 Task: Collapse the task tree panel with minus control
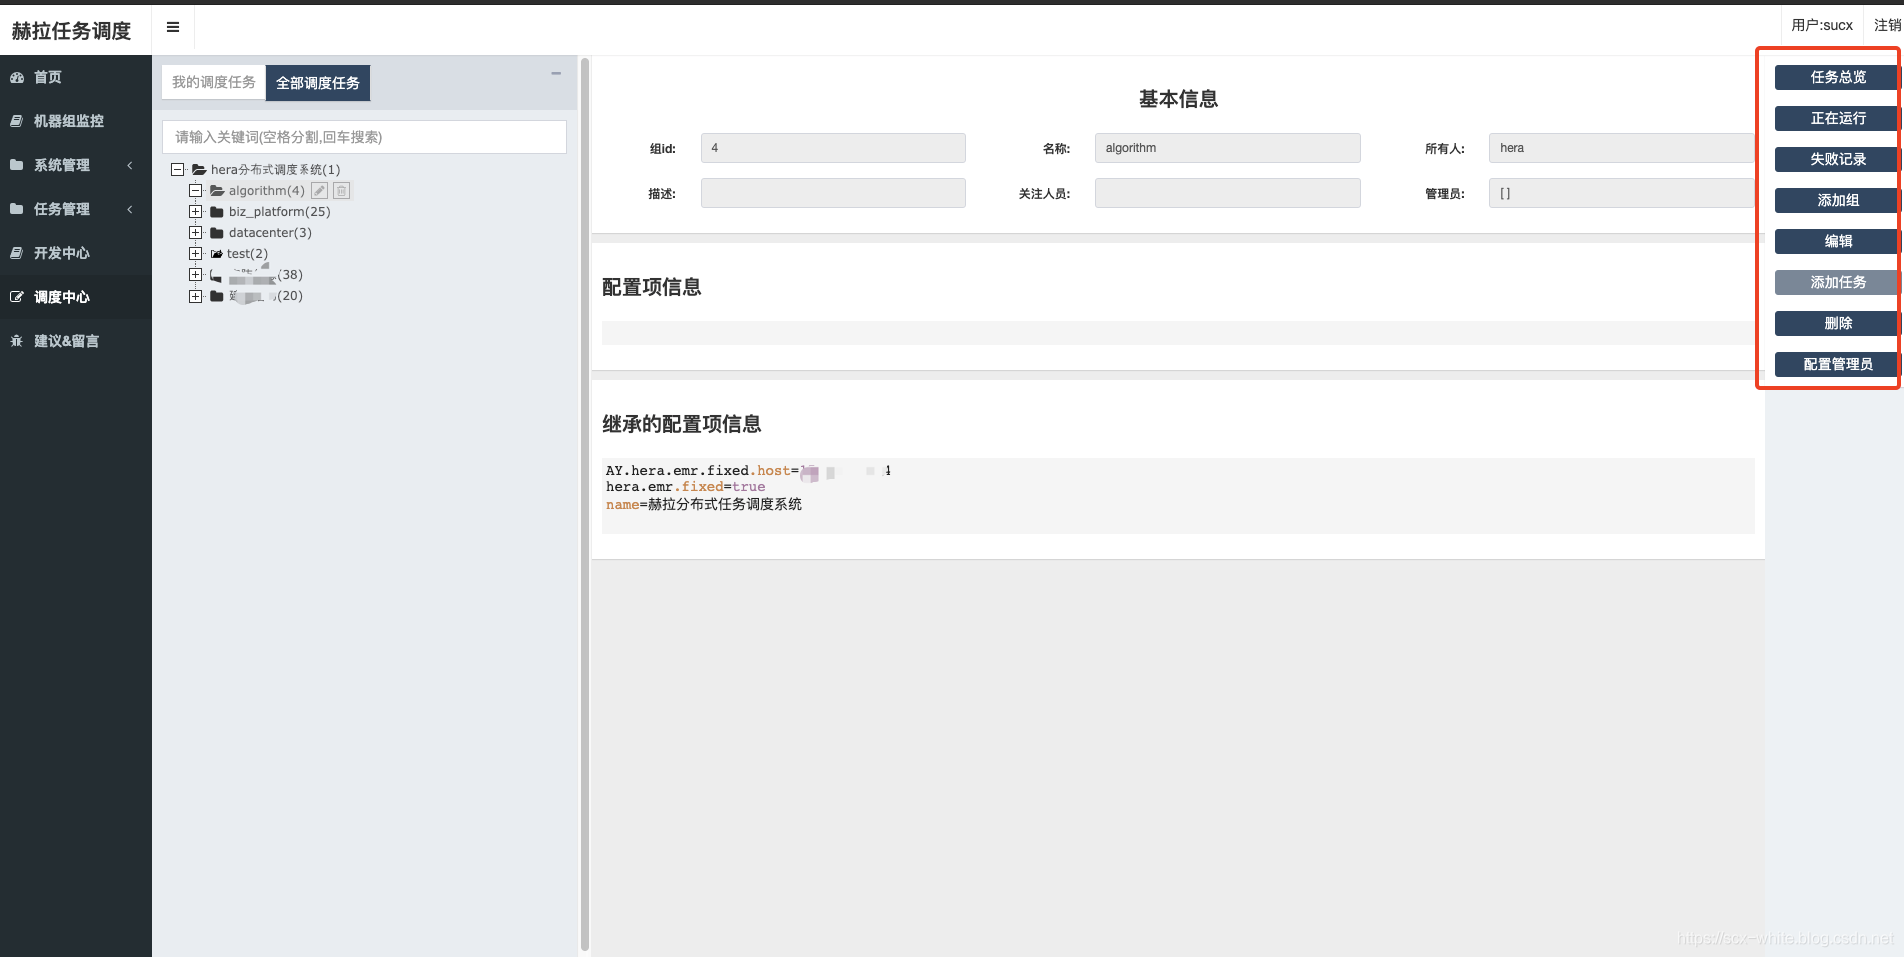pos(556,73)
